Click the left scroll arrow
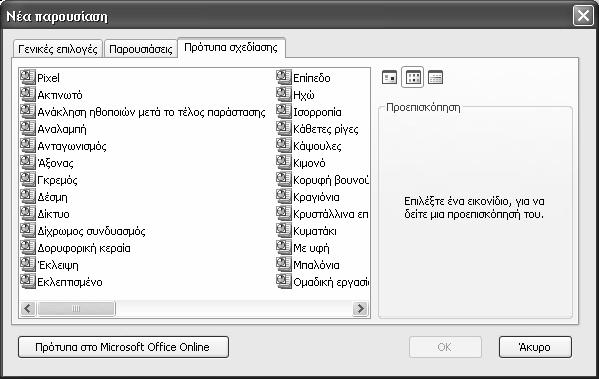 coord(28,308)
